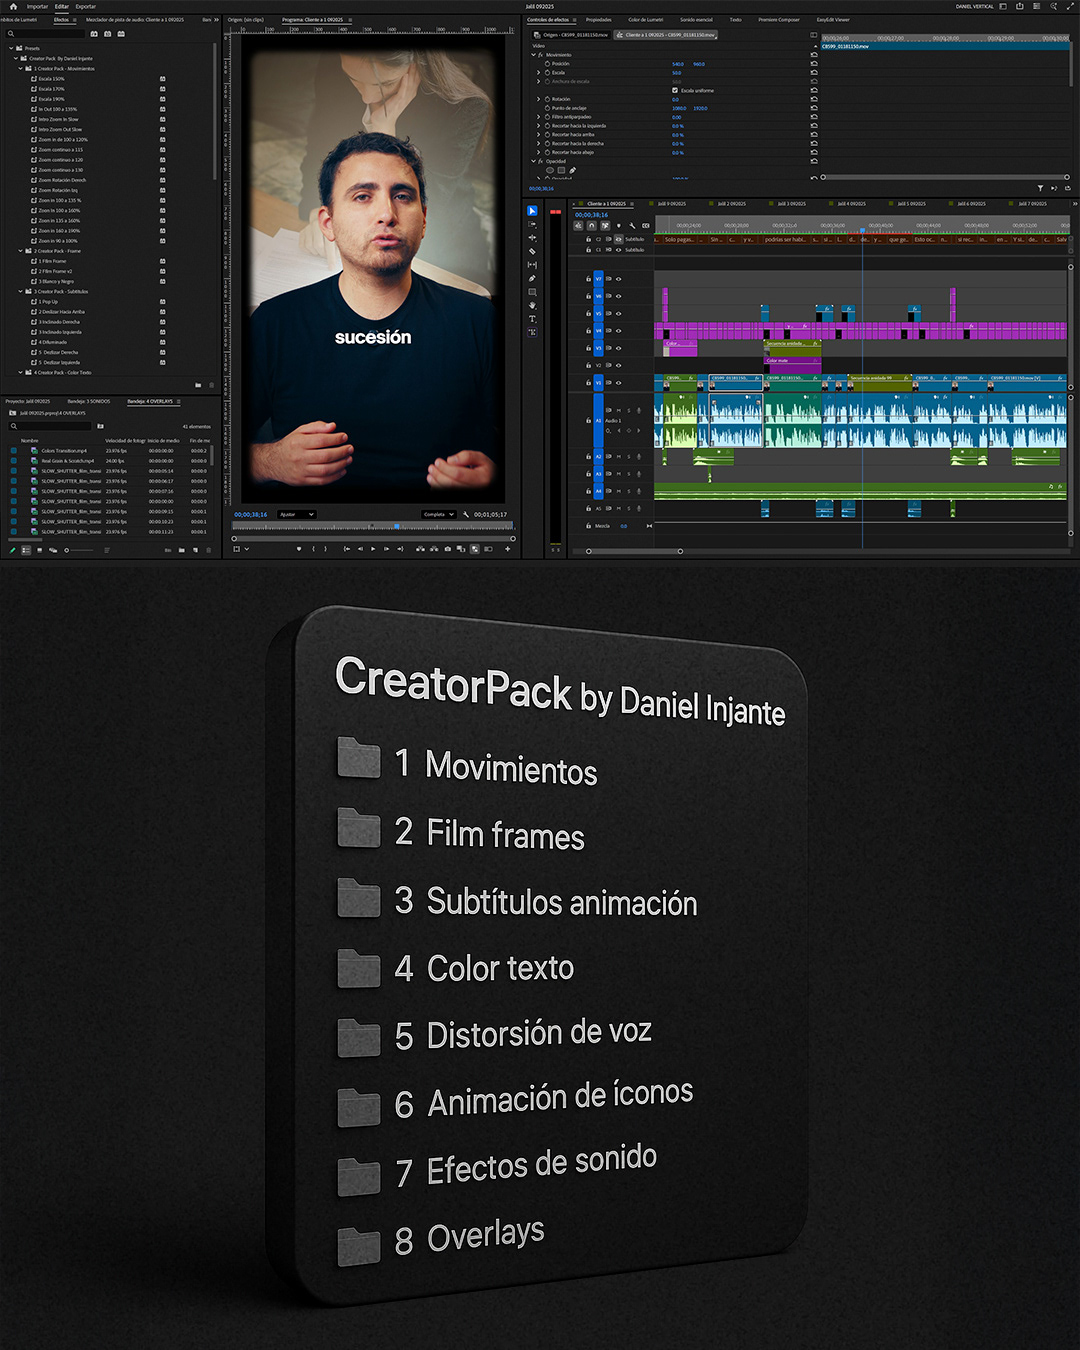The image size is (1080, 1350).
Task: Create four-point rectangle mask under Opacidad
Action: [x=561, y=170]
